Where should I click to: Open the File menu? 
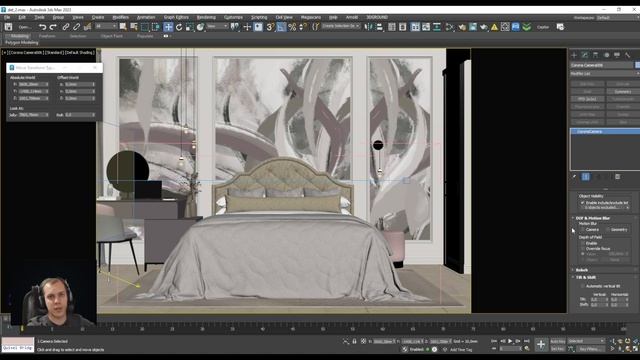click(x=7, y=17)
